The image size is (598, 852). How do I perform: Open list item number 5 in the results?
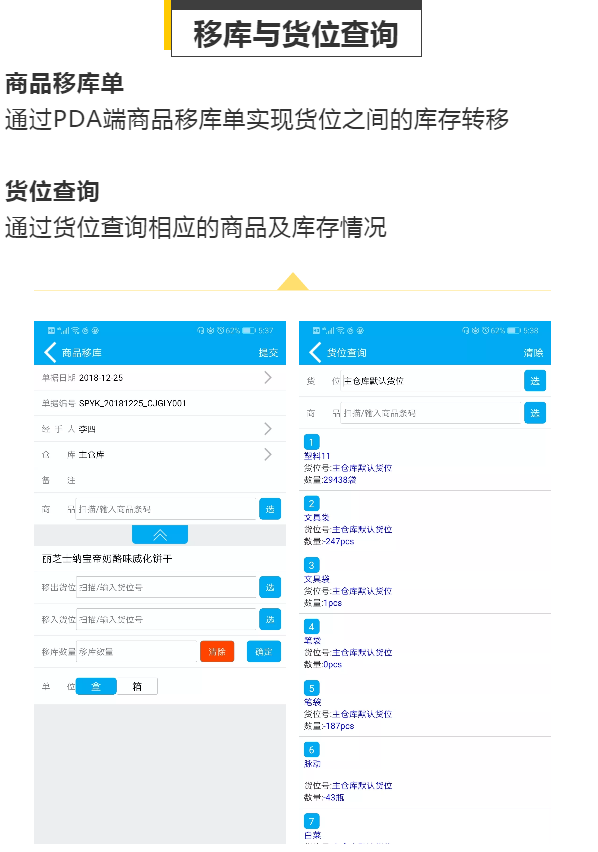[x=425, y=706]
